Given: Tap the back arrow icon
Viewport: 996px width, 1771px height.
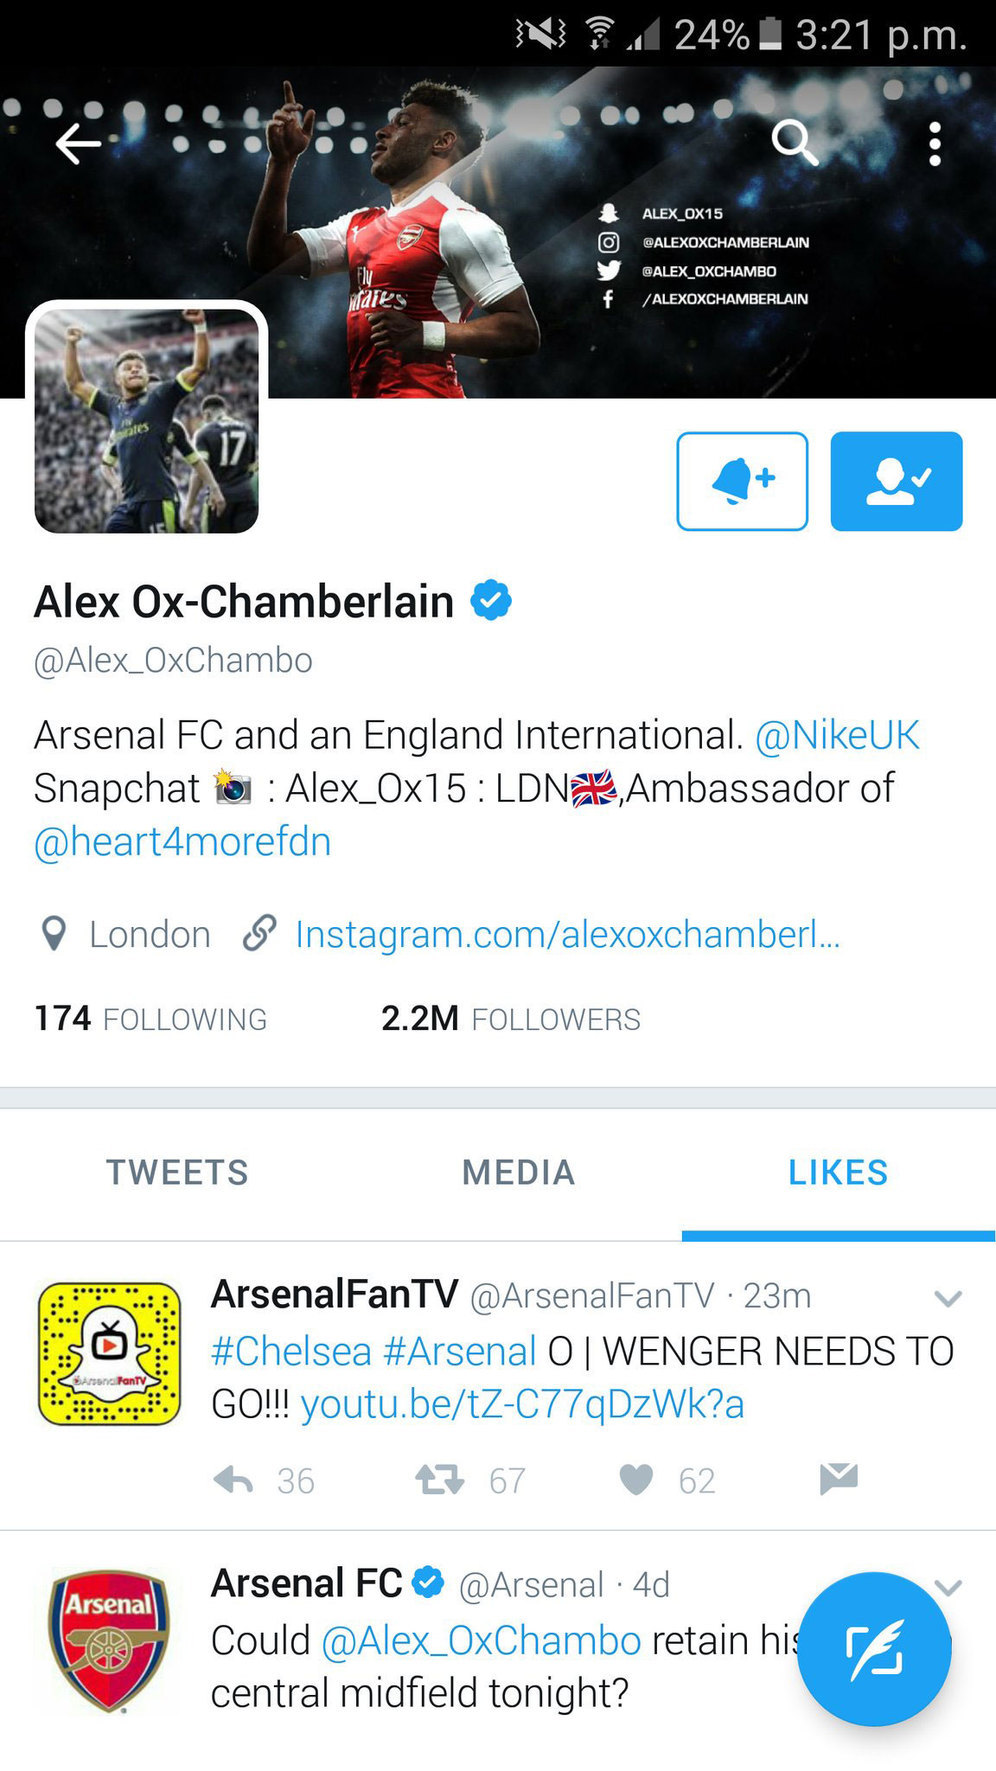Looking at the screenshot, I should click(78, 144).
